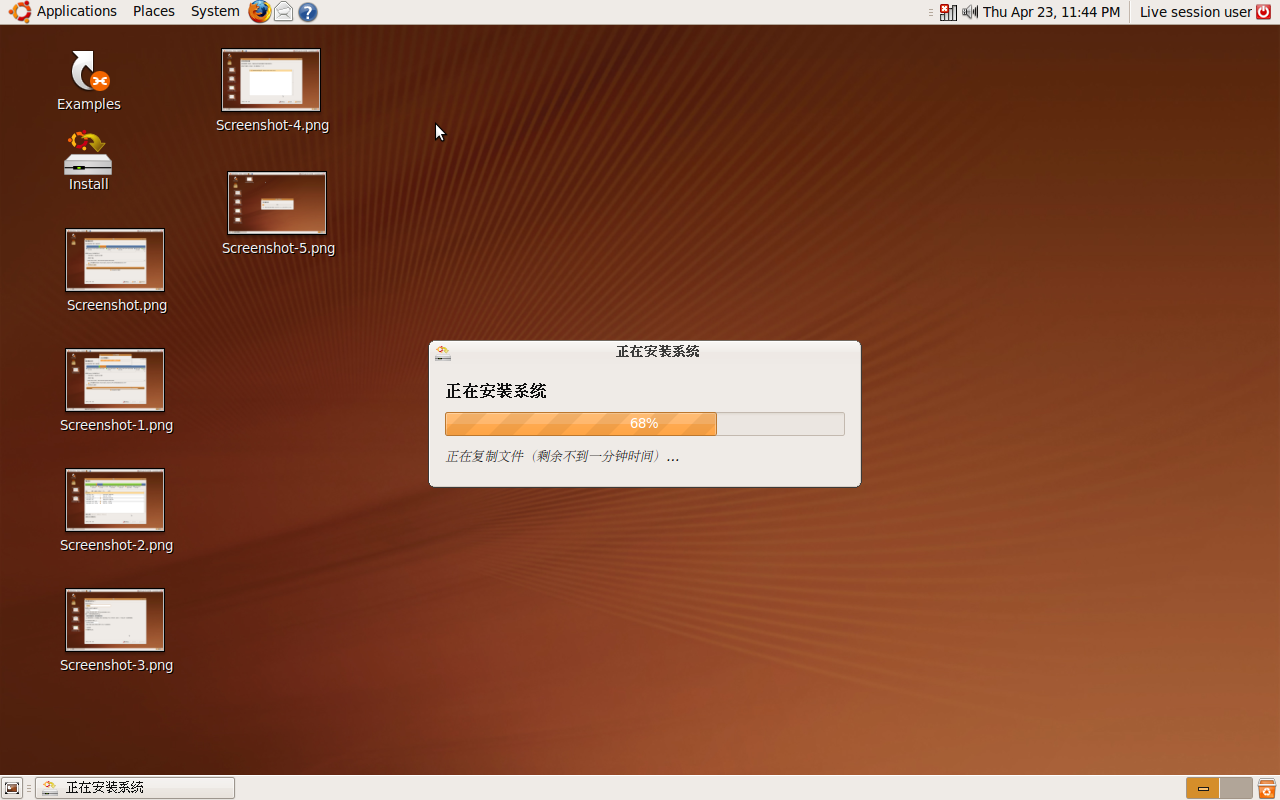Image resolution: width=1280 pixels, height=800 pixels.
Task: Open the System menu
Action: tap(215, 12)
